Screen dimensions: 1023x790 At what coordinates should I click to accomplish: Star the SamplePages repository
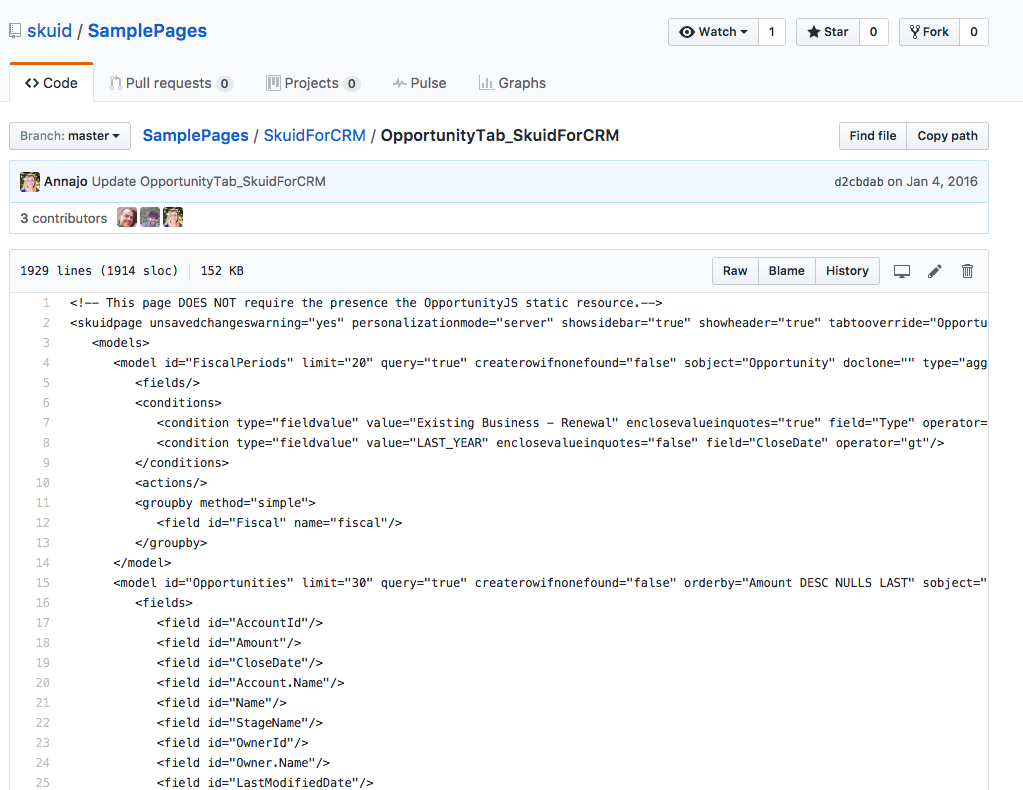(828, 32)
